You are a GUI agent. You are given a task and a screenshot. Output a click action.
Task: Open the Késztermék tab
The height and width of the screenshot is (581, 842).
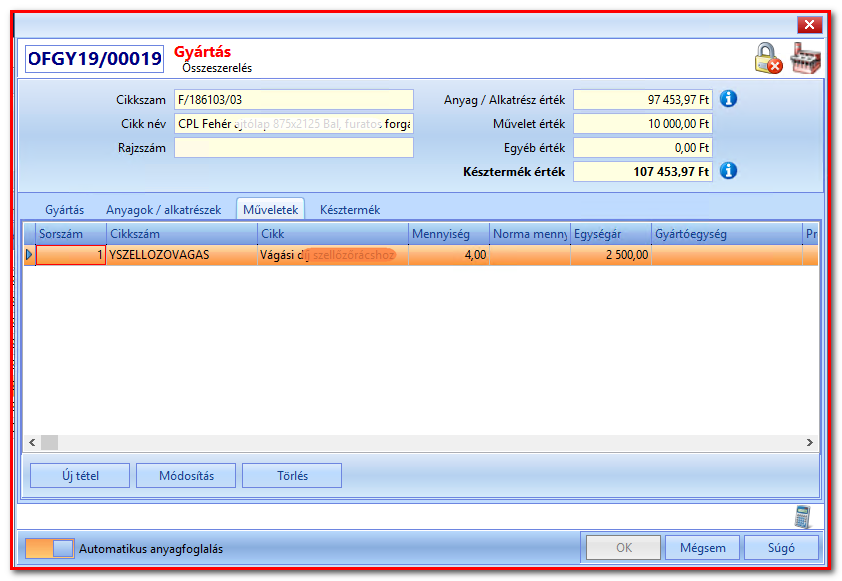350,210
